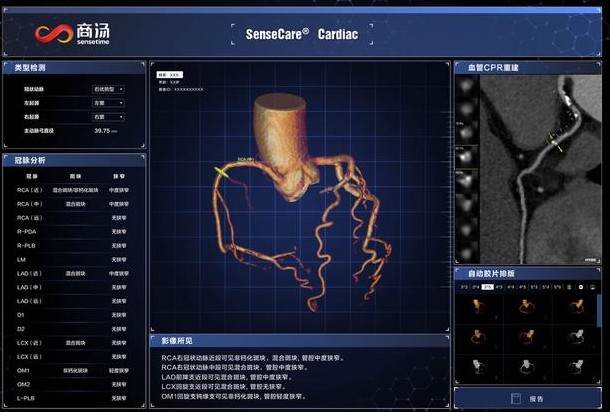
Task: Click the 报告 report button
Action: (x=528, y=398)
